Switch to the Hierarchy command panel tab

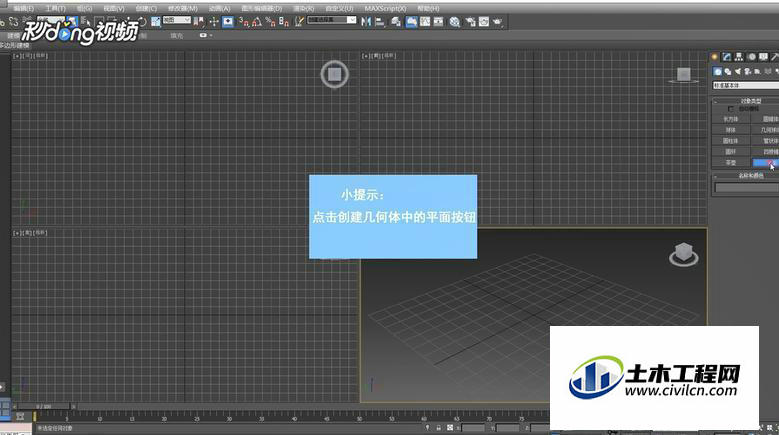click(739, 57)
